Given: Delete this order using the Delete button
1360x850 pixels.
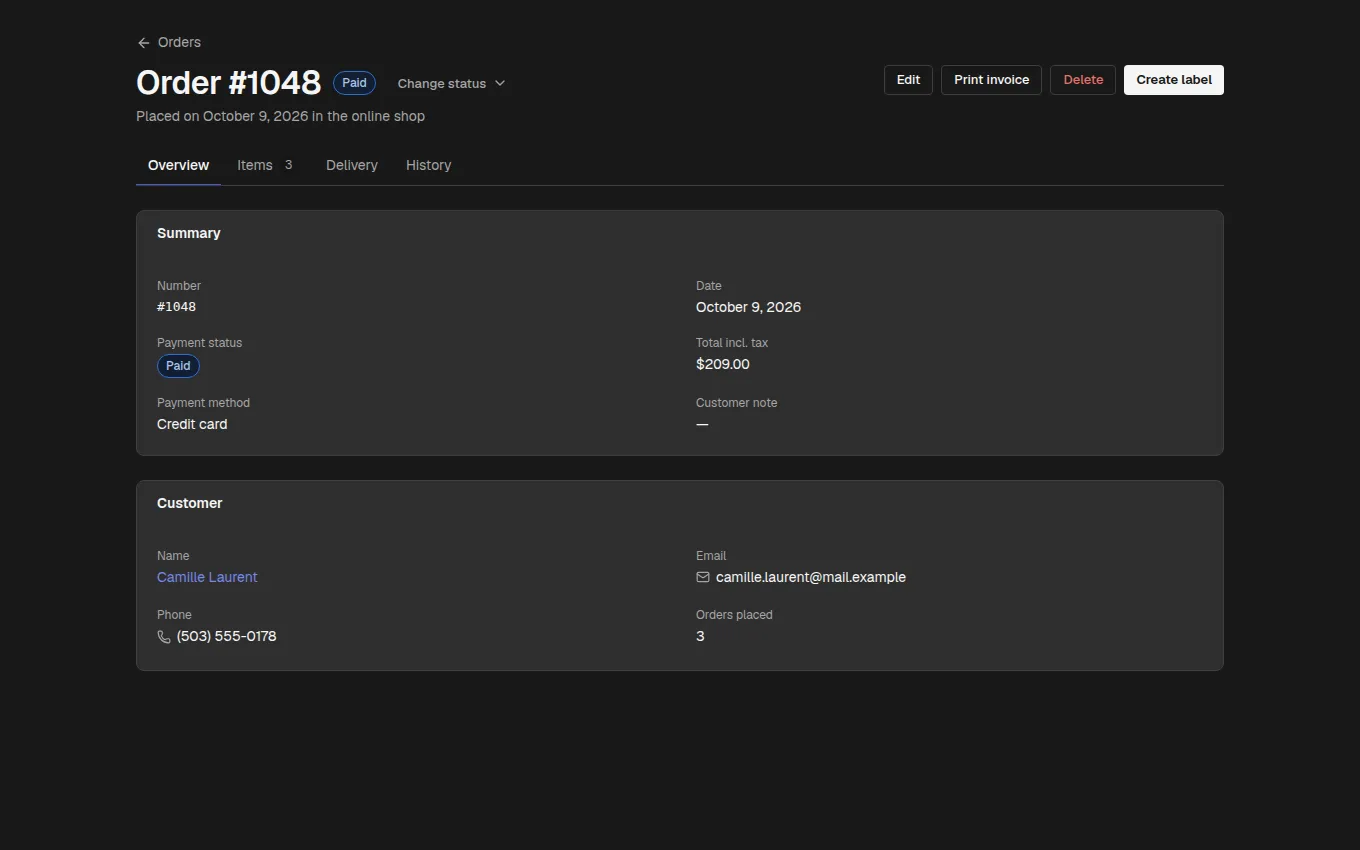Looking at the screenshot, I should (x=1083, y=80).
